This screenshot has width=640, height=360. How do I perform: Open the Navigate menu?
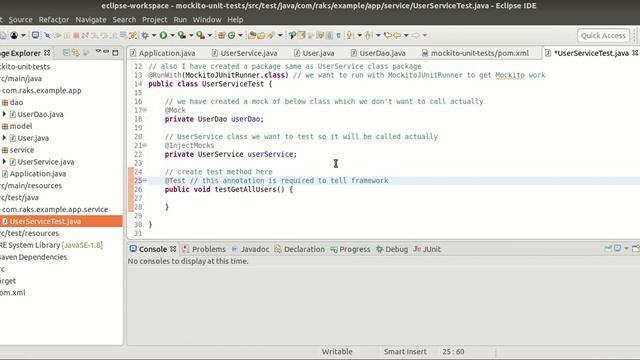tap(91, 20)
